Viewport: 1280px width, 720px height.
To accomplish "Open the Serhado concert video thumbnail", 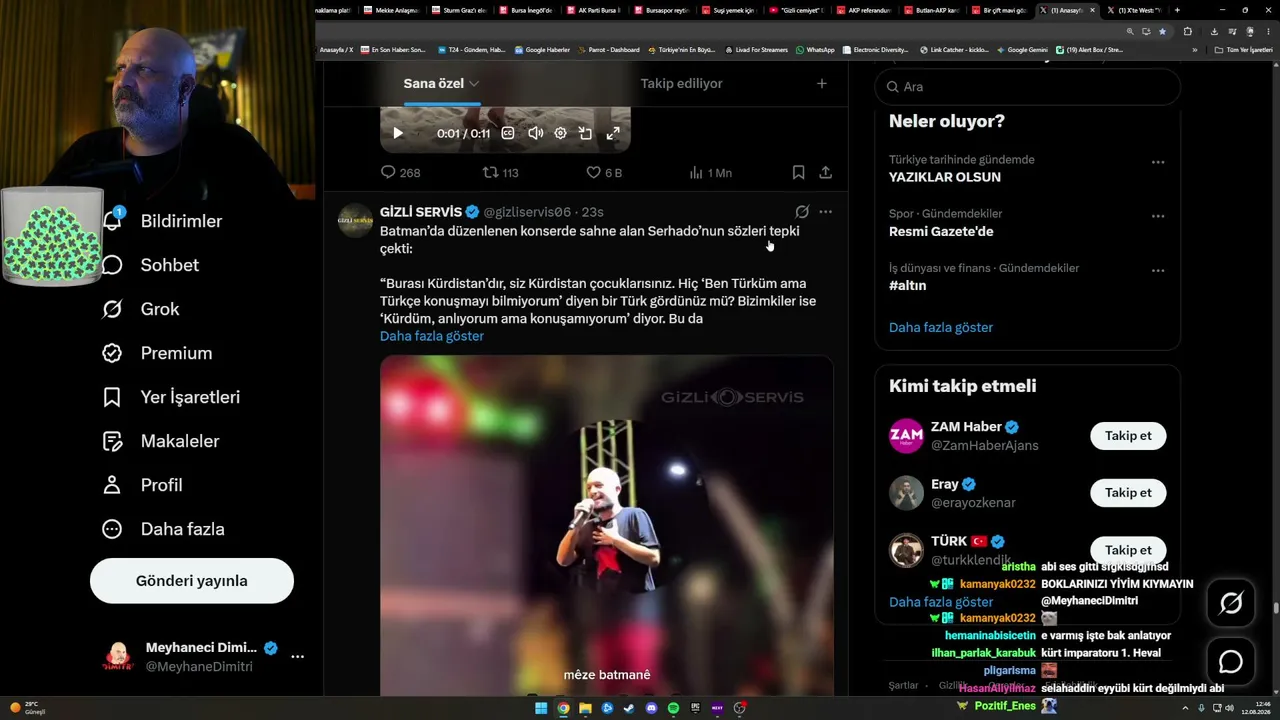I will tap(607, 525).
